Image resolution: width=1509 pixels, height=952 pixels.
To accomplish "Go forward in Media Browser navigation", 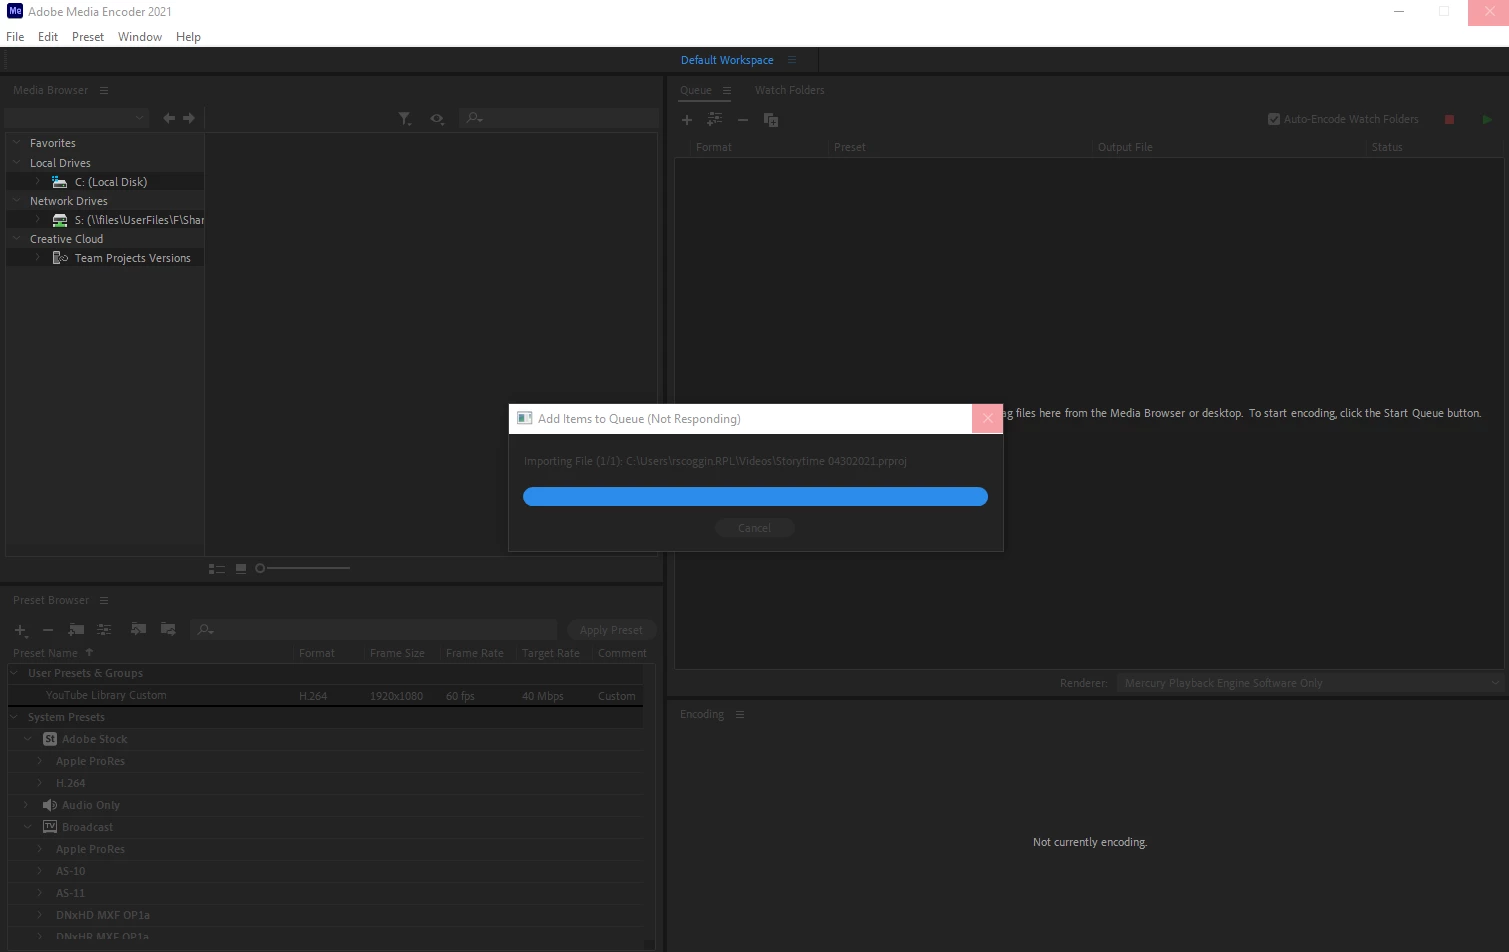I will pos(189,118).
